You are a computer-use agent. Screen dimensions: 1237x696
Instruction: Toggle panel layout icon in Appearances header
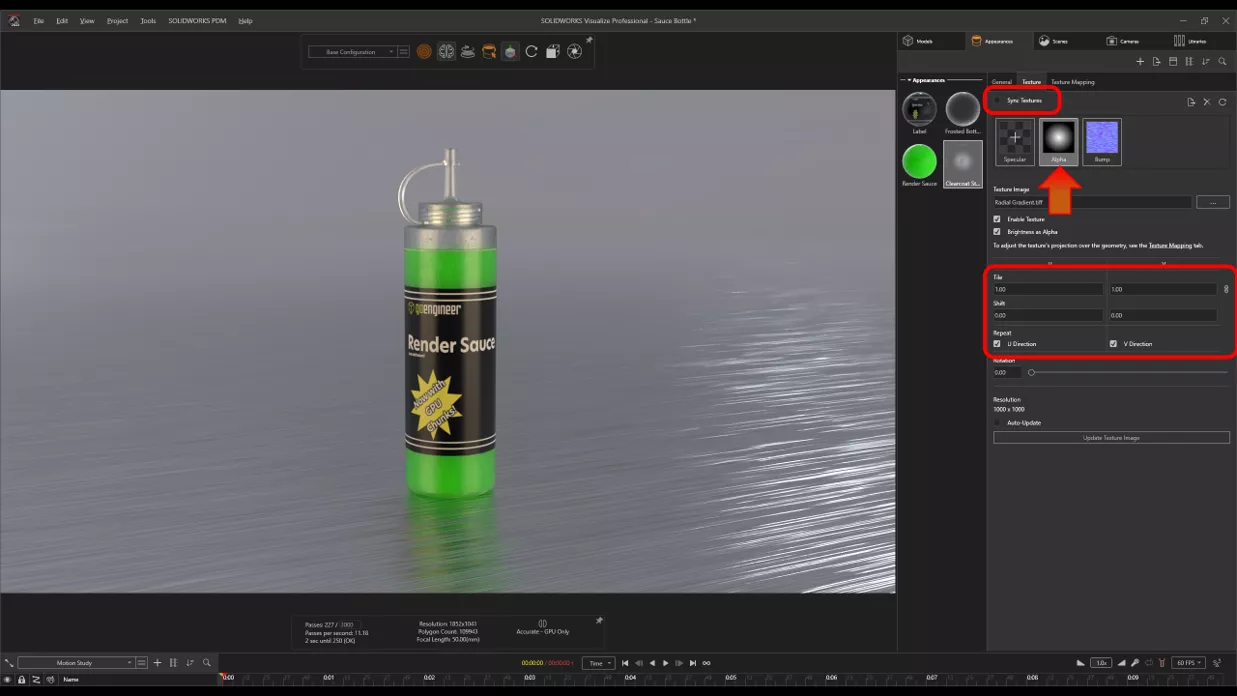(1173, 62)
